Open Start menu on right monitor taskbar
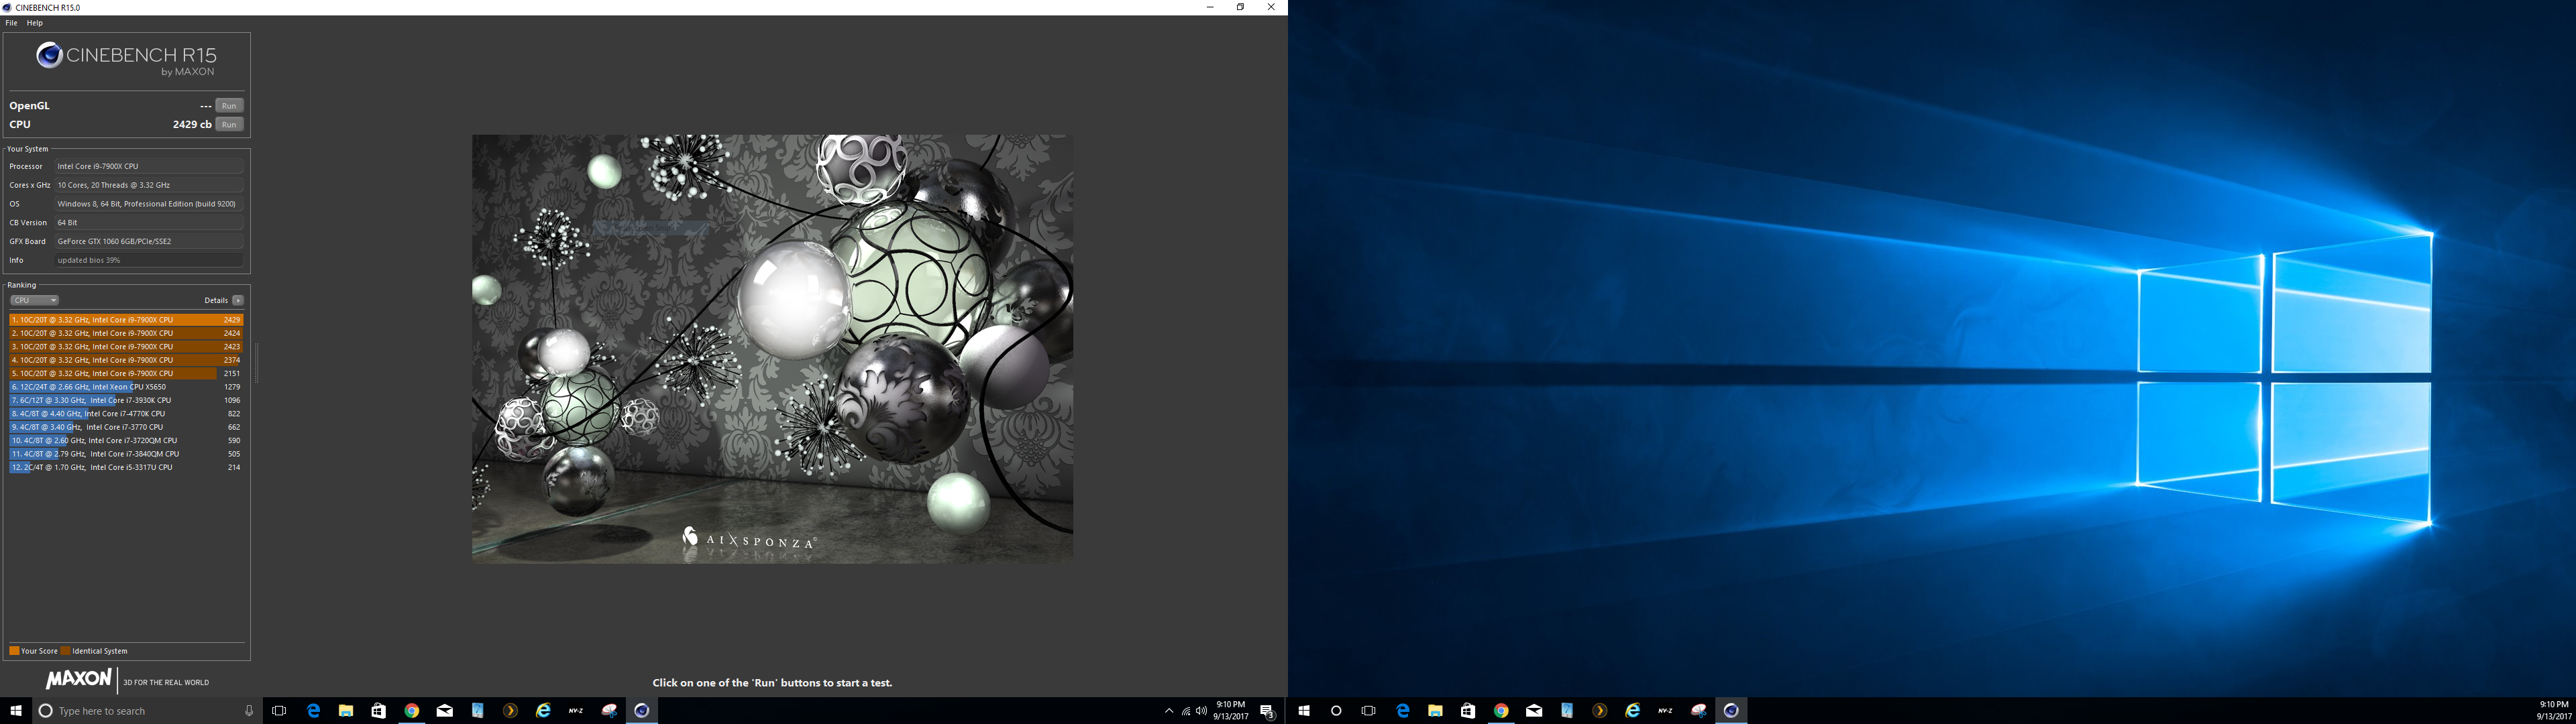This screenshot has width=2576, height=724. pyautogui.click(x=1304, y=711)
